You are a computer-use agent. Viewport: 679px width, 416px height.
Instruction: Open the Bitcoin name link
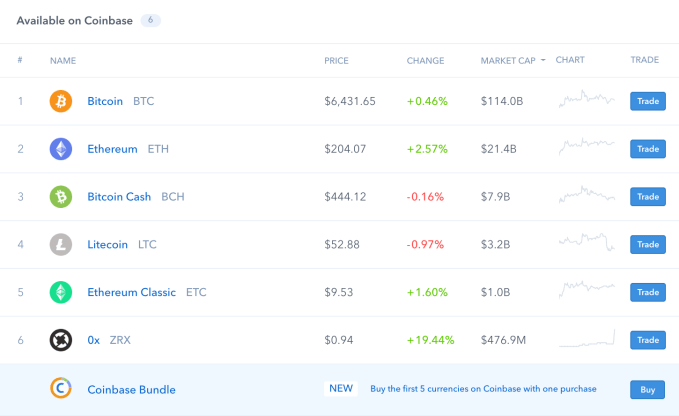105,101
